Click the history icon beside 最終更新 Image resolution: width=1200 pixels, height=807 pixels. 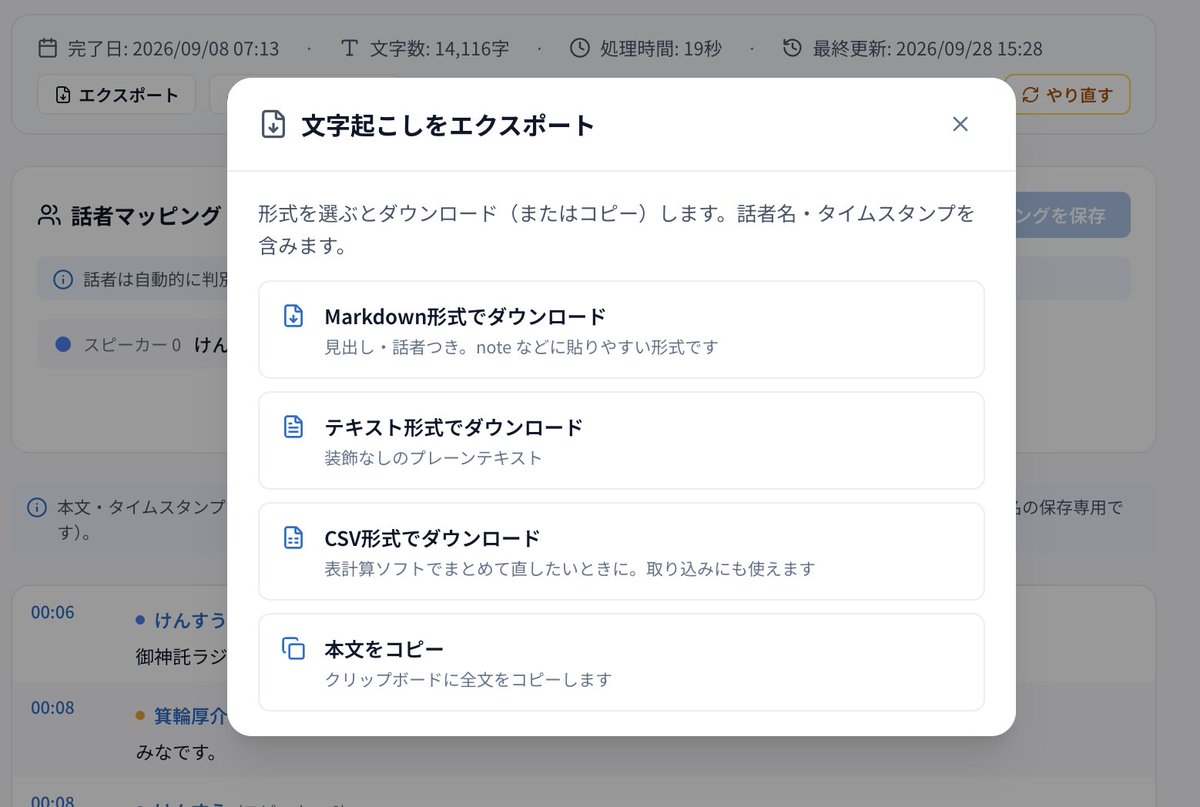(x=792, y=47)
